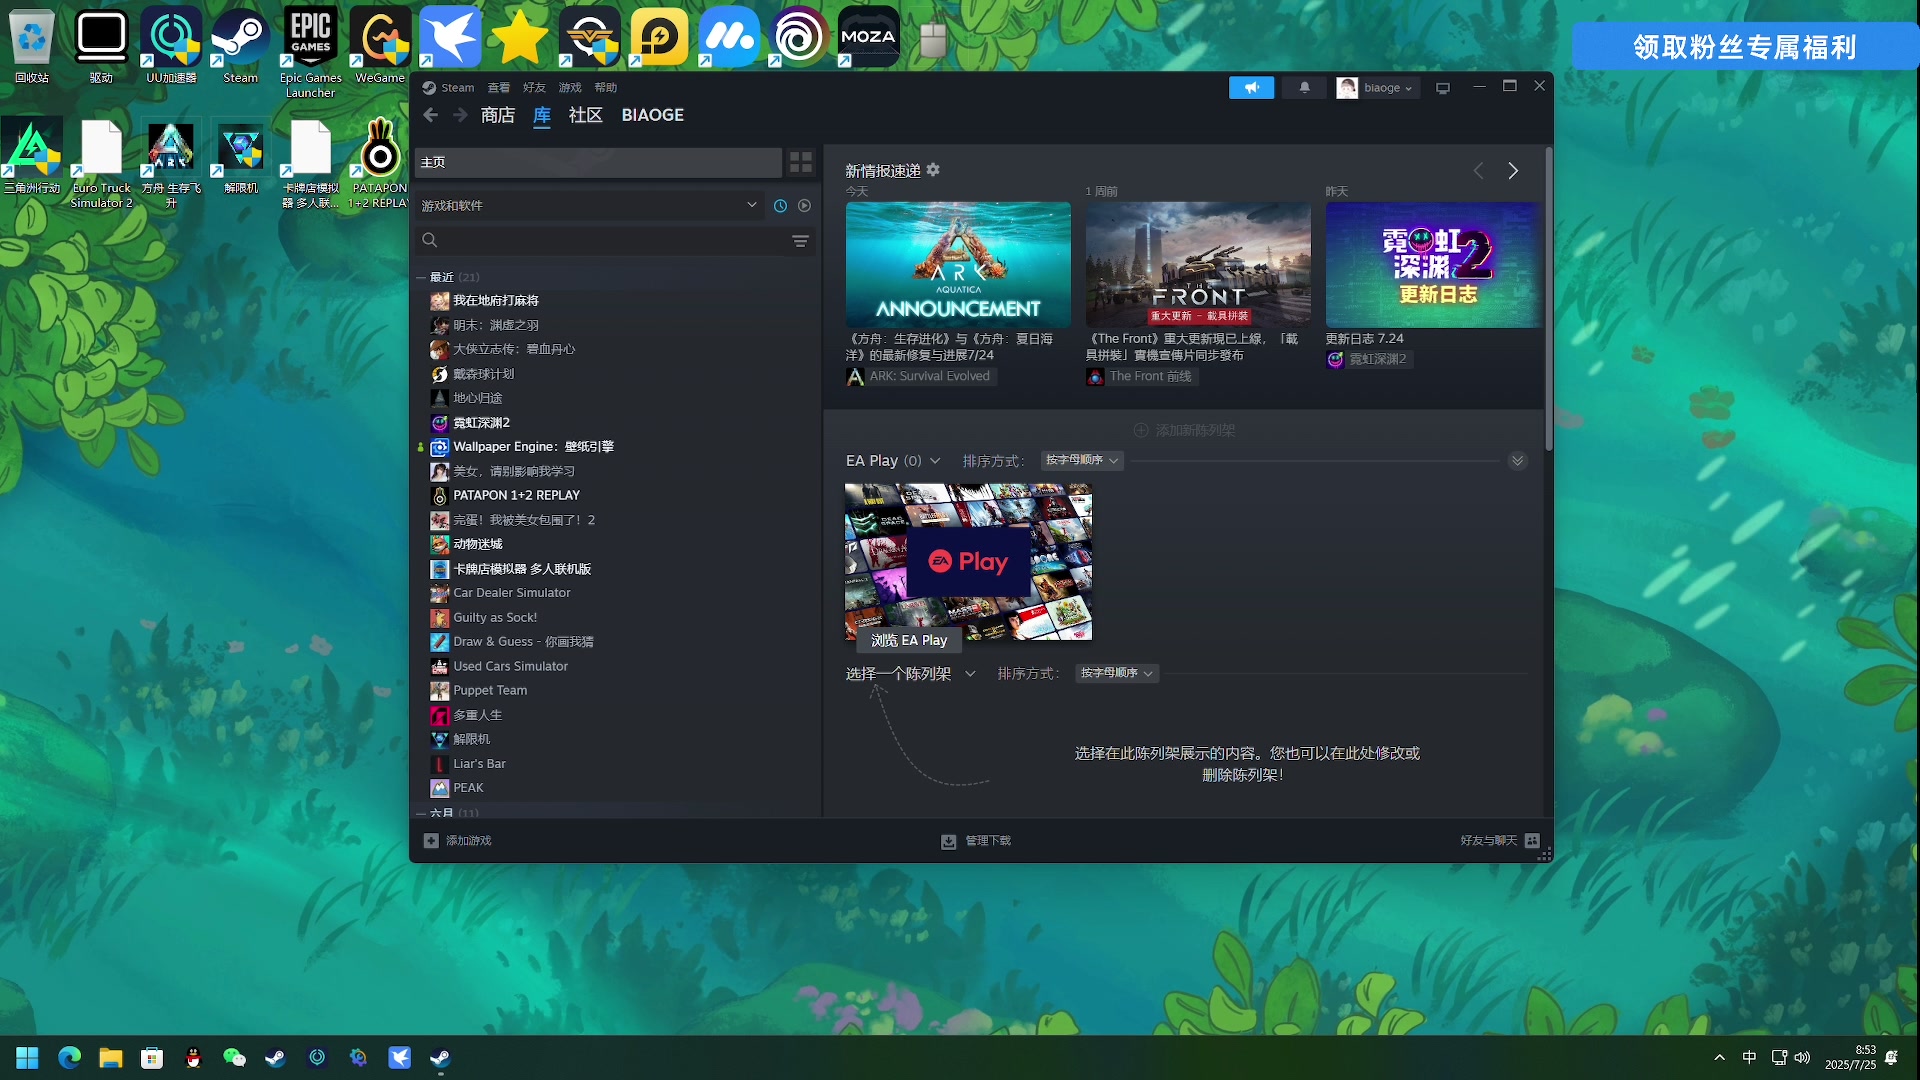Click the Steam announcements megaphone button
Viewport: 1920px width, 1080px height.
[1251, 88]
